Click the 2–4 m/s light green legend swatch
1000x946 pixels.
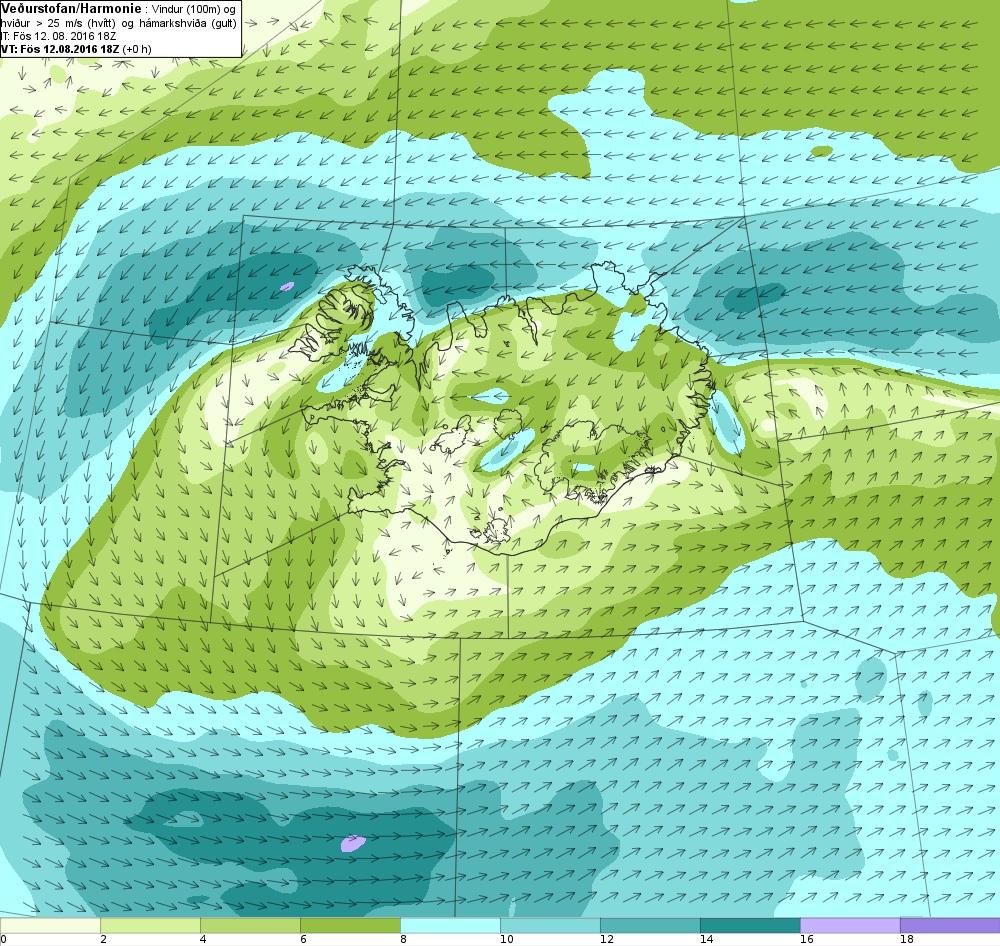(150, 925)
